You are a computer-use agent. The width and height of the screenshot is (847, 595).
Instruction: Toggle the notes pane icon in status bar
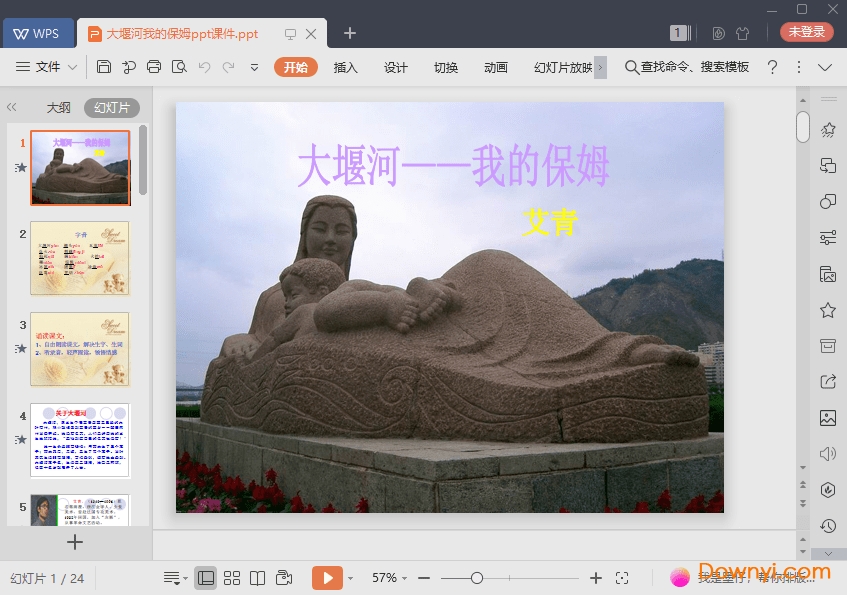174,578
